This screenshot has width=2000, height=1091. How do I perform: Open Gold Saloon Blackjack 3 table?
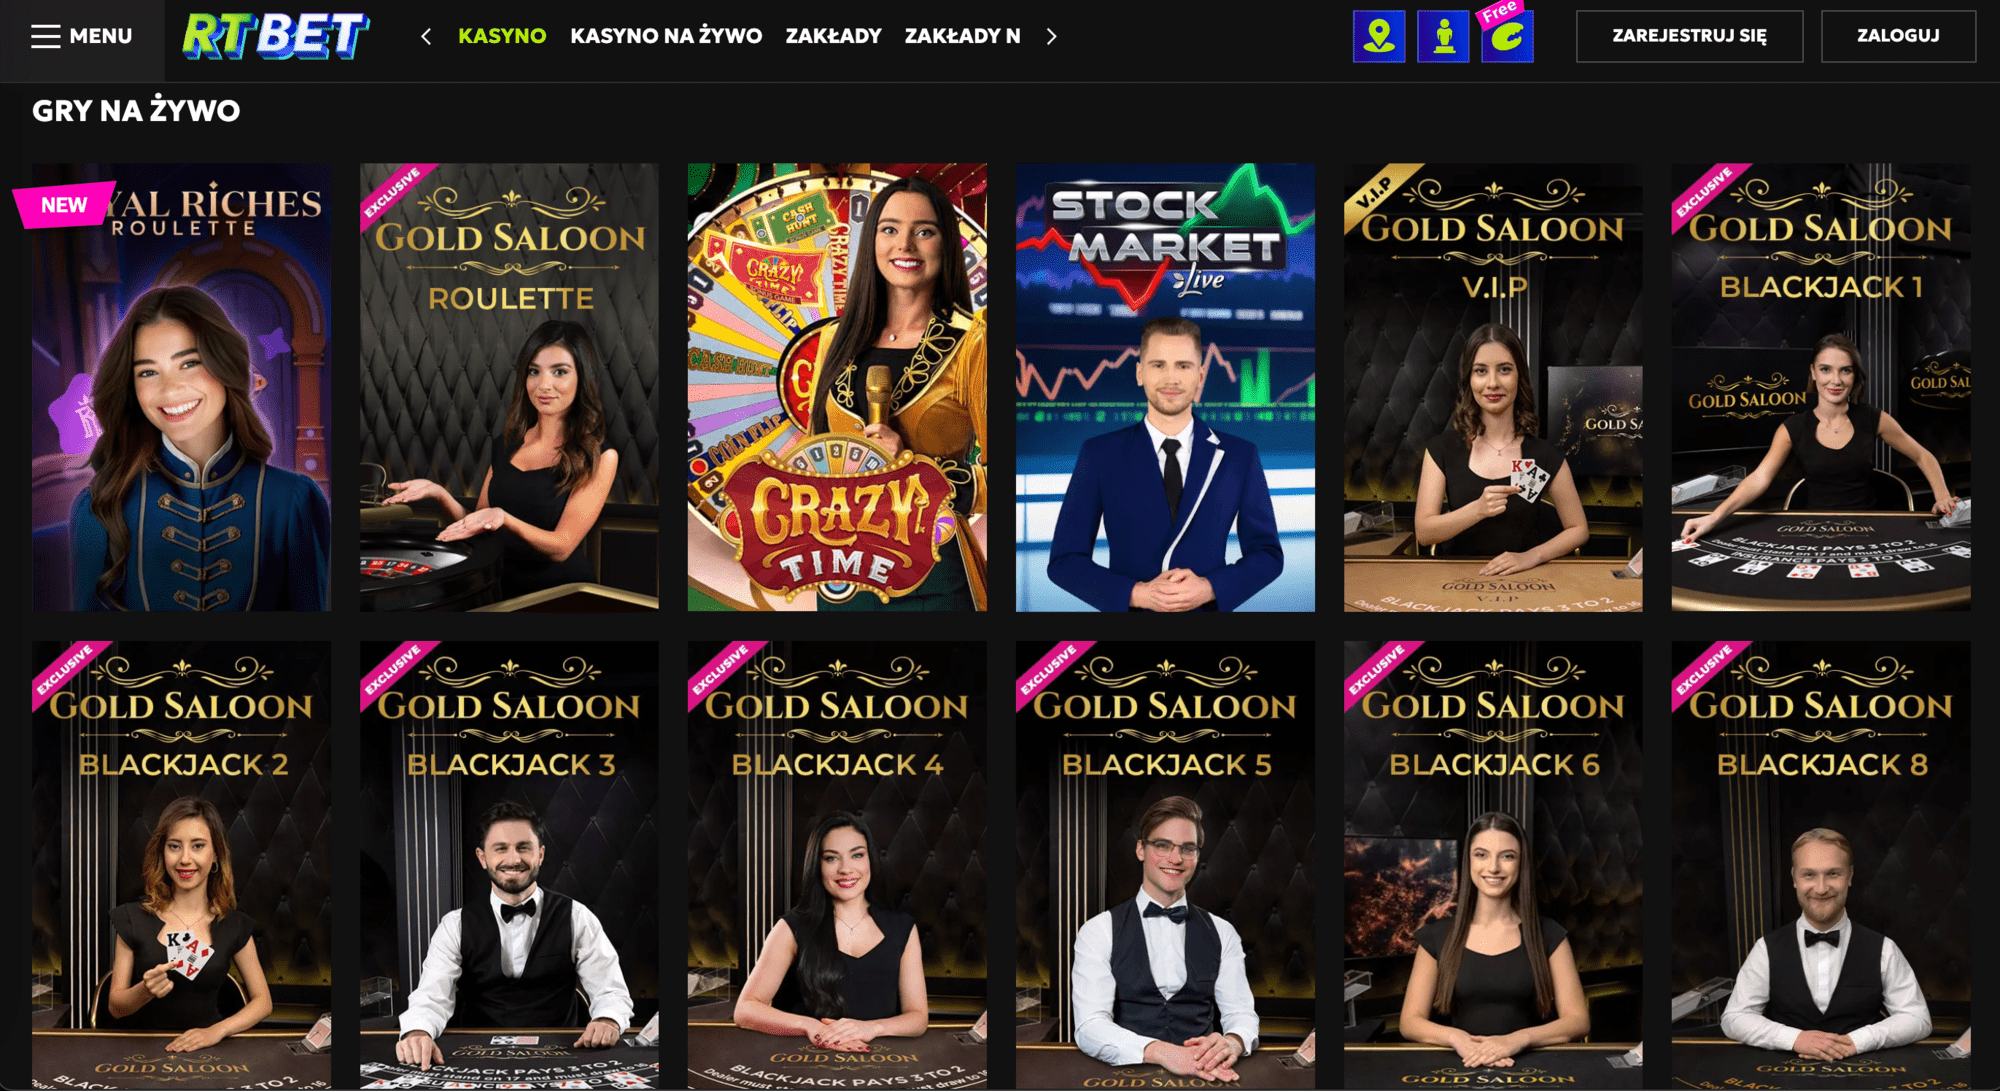(x=509, y=865)
